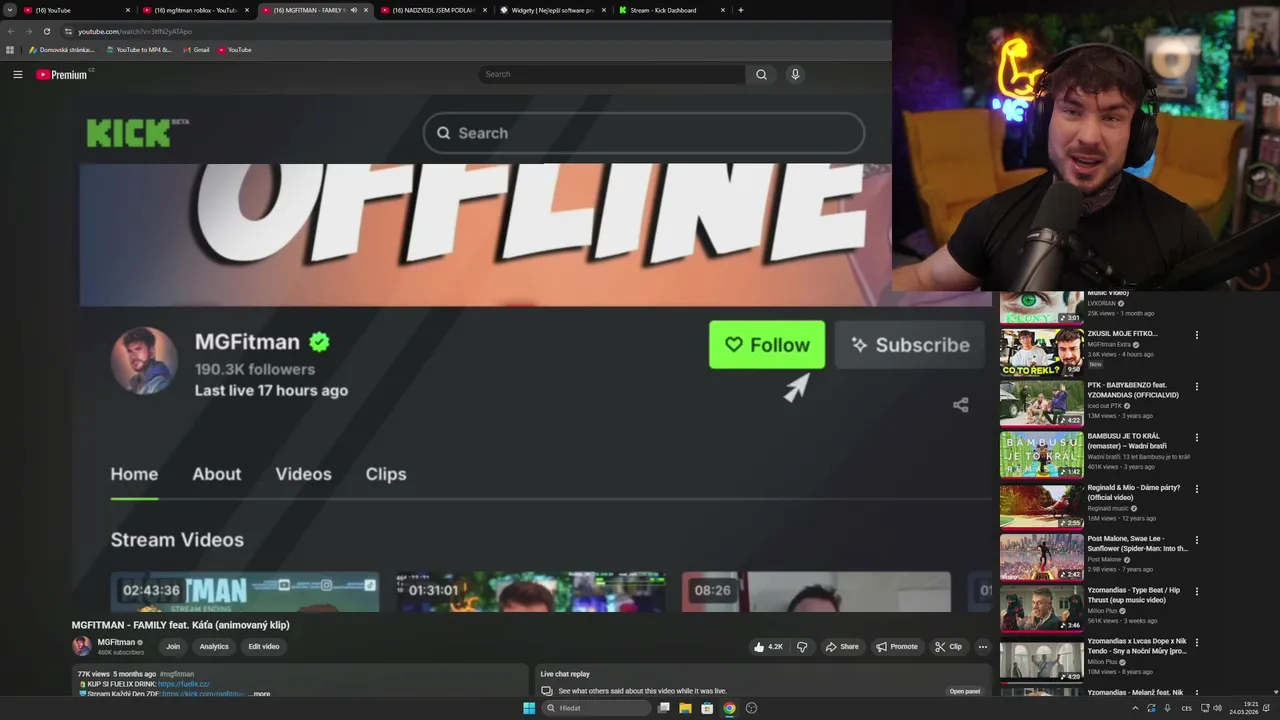
Task: Open options menu for 'ZKUSIL MOJE FITKO'
Action: coord(1196,335)
